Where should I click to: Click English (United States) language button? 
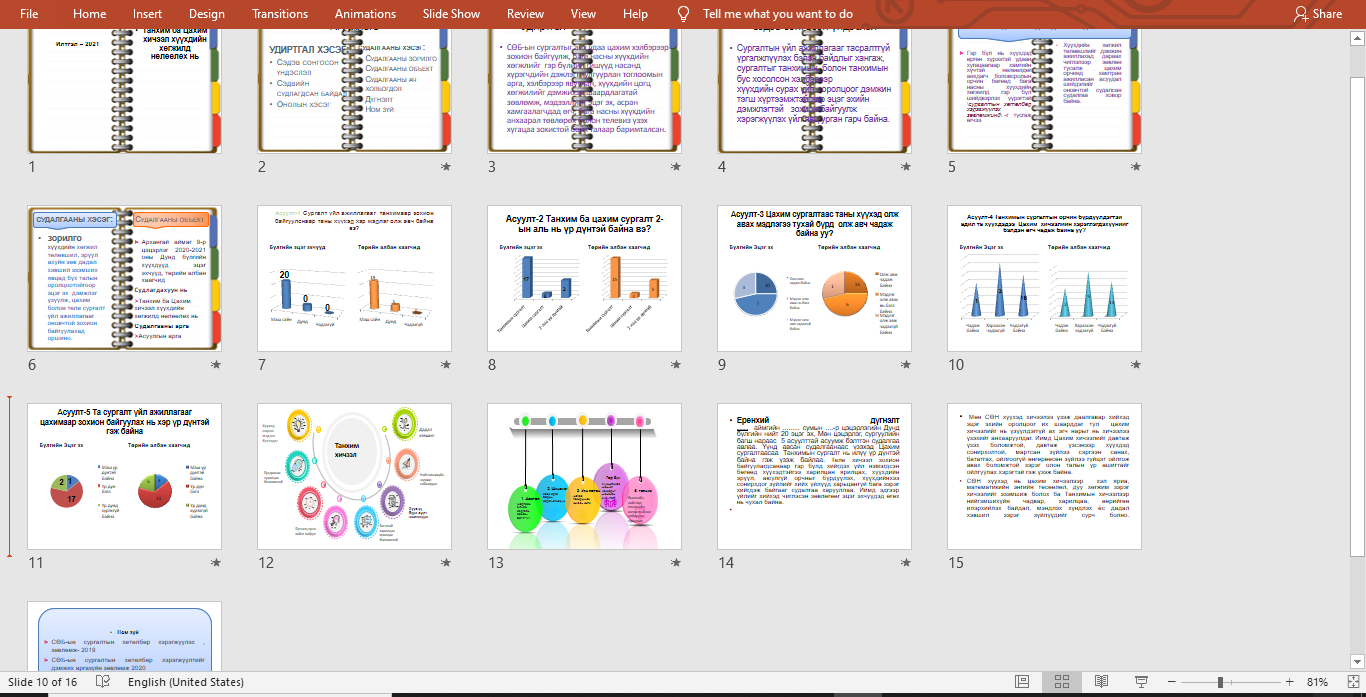click(186, 682)
